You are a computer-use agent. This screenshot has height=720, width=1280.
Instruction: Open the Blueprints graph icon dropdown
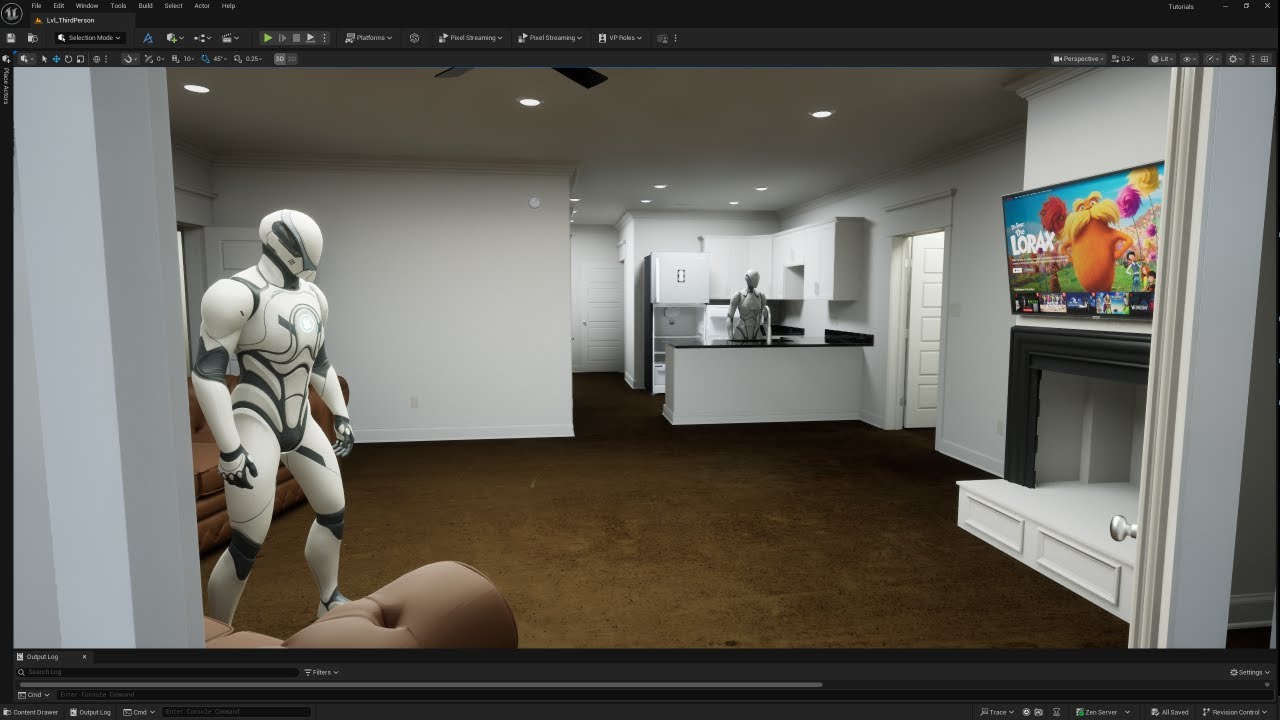pyautogui.click(x=203, y=38)
